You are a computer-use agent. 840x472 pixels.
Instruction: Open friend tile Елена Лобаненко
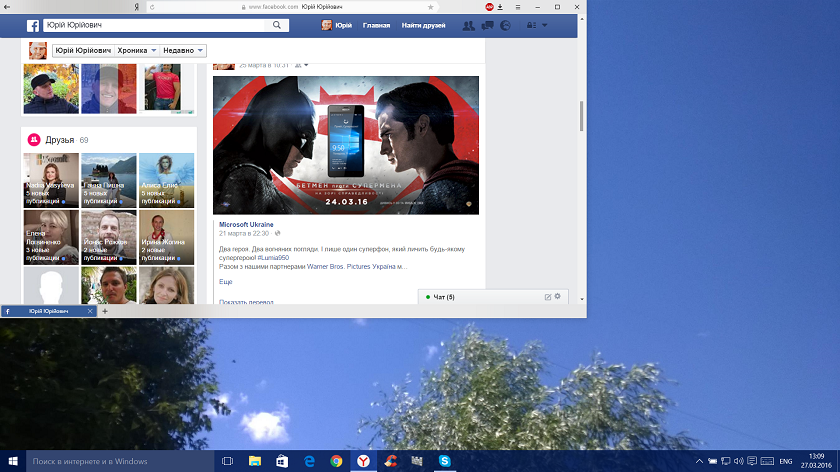[x=51, y=237]
